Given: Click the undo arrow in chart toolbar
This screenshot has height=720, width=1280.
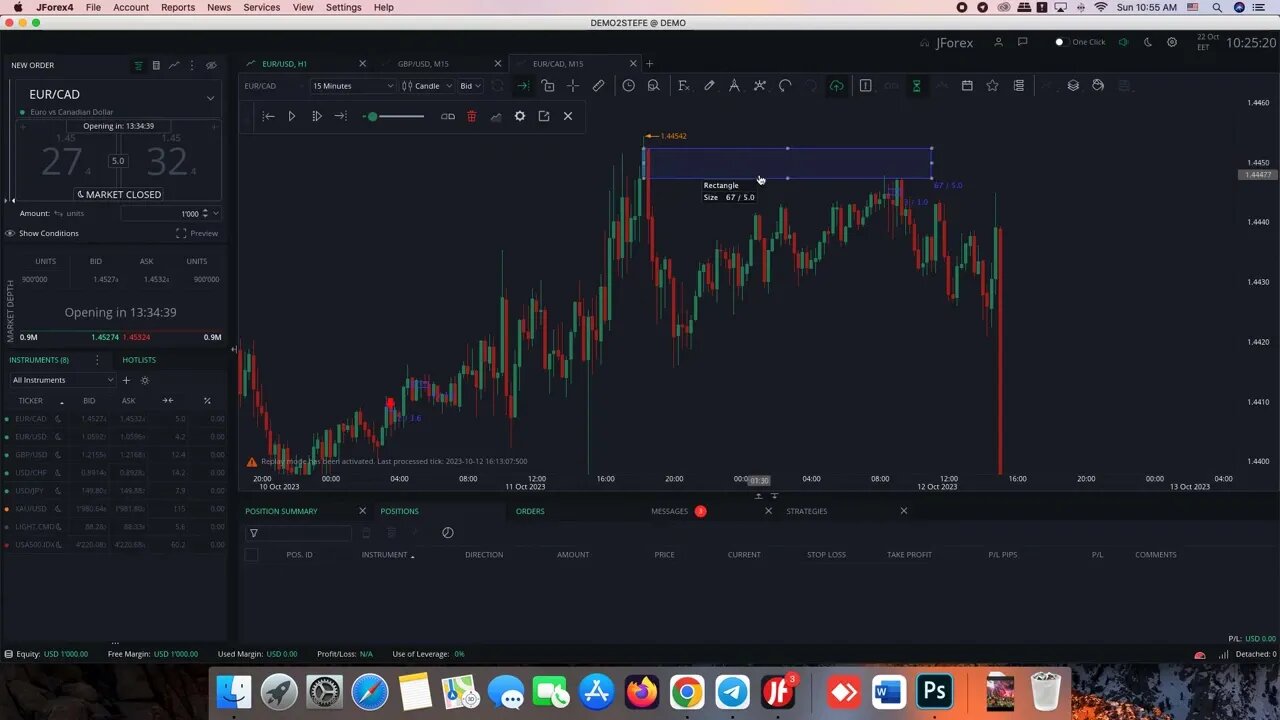Looking at the screenshot, I should (x=785, y=86).
